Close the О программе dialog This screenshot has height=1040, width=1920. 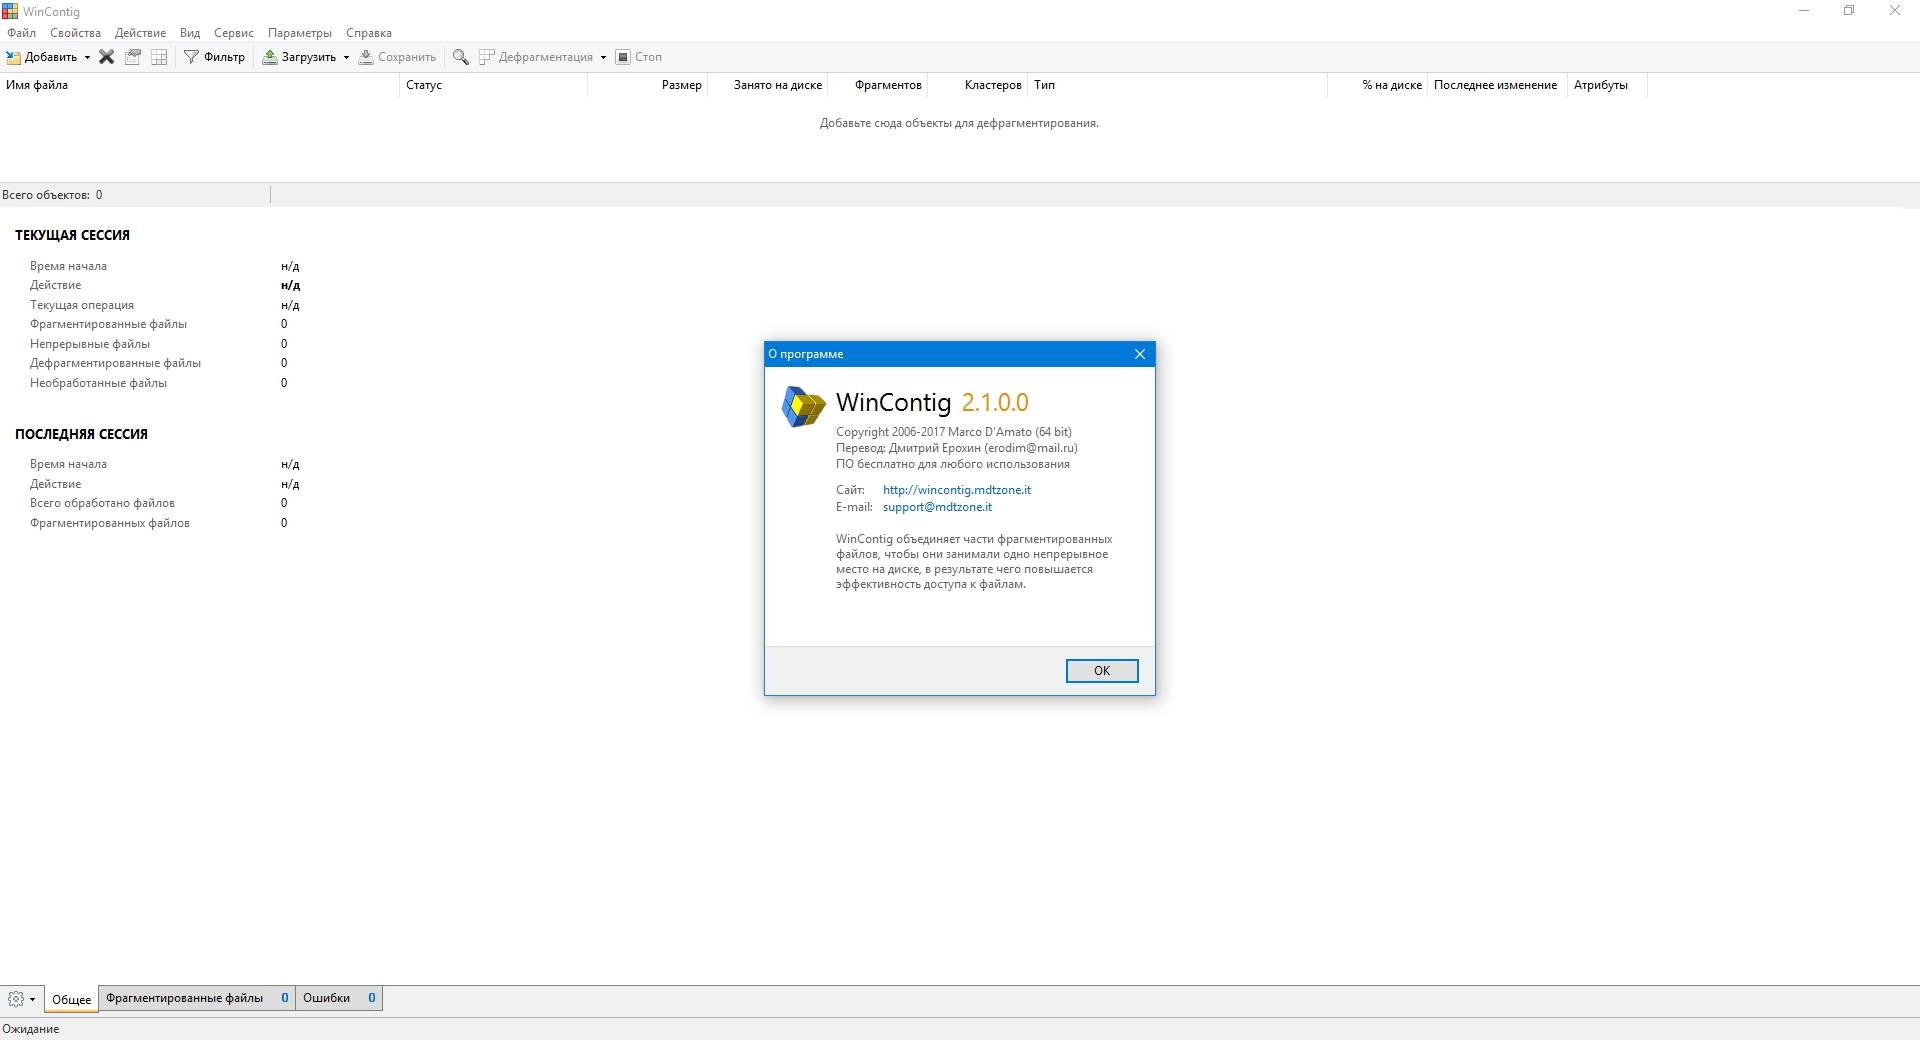coord(1140,354)
